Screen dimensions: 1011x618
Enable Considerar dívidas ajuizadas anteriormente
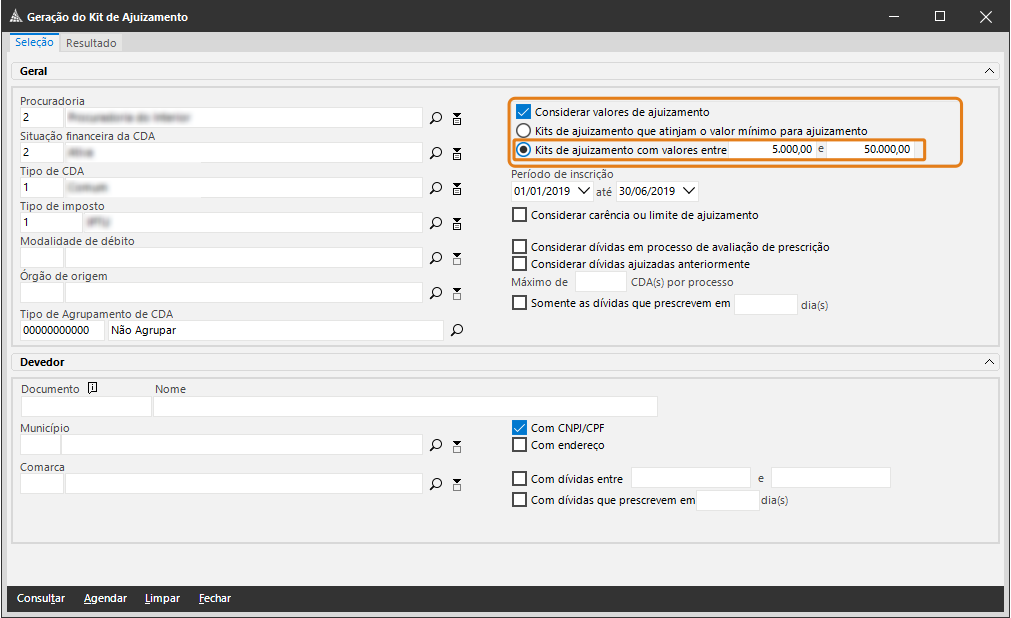coord(519,264)
